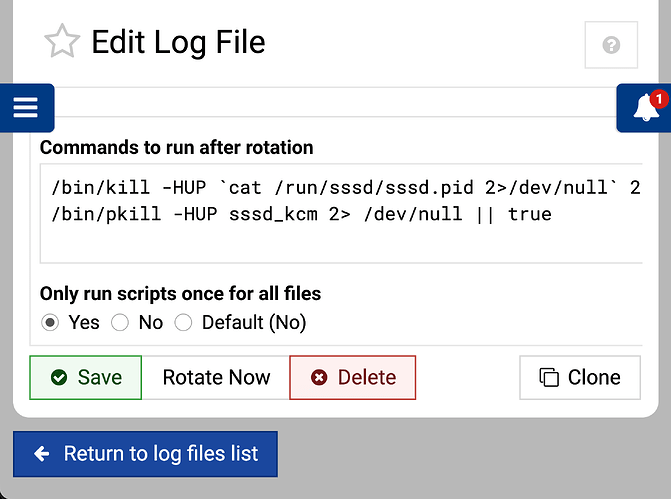Click inside the post-rotation commands text area
Screen dimensions: 671x499
click(340, 245)
